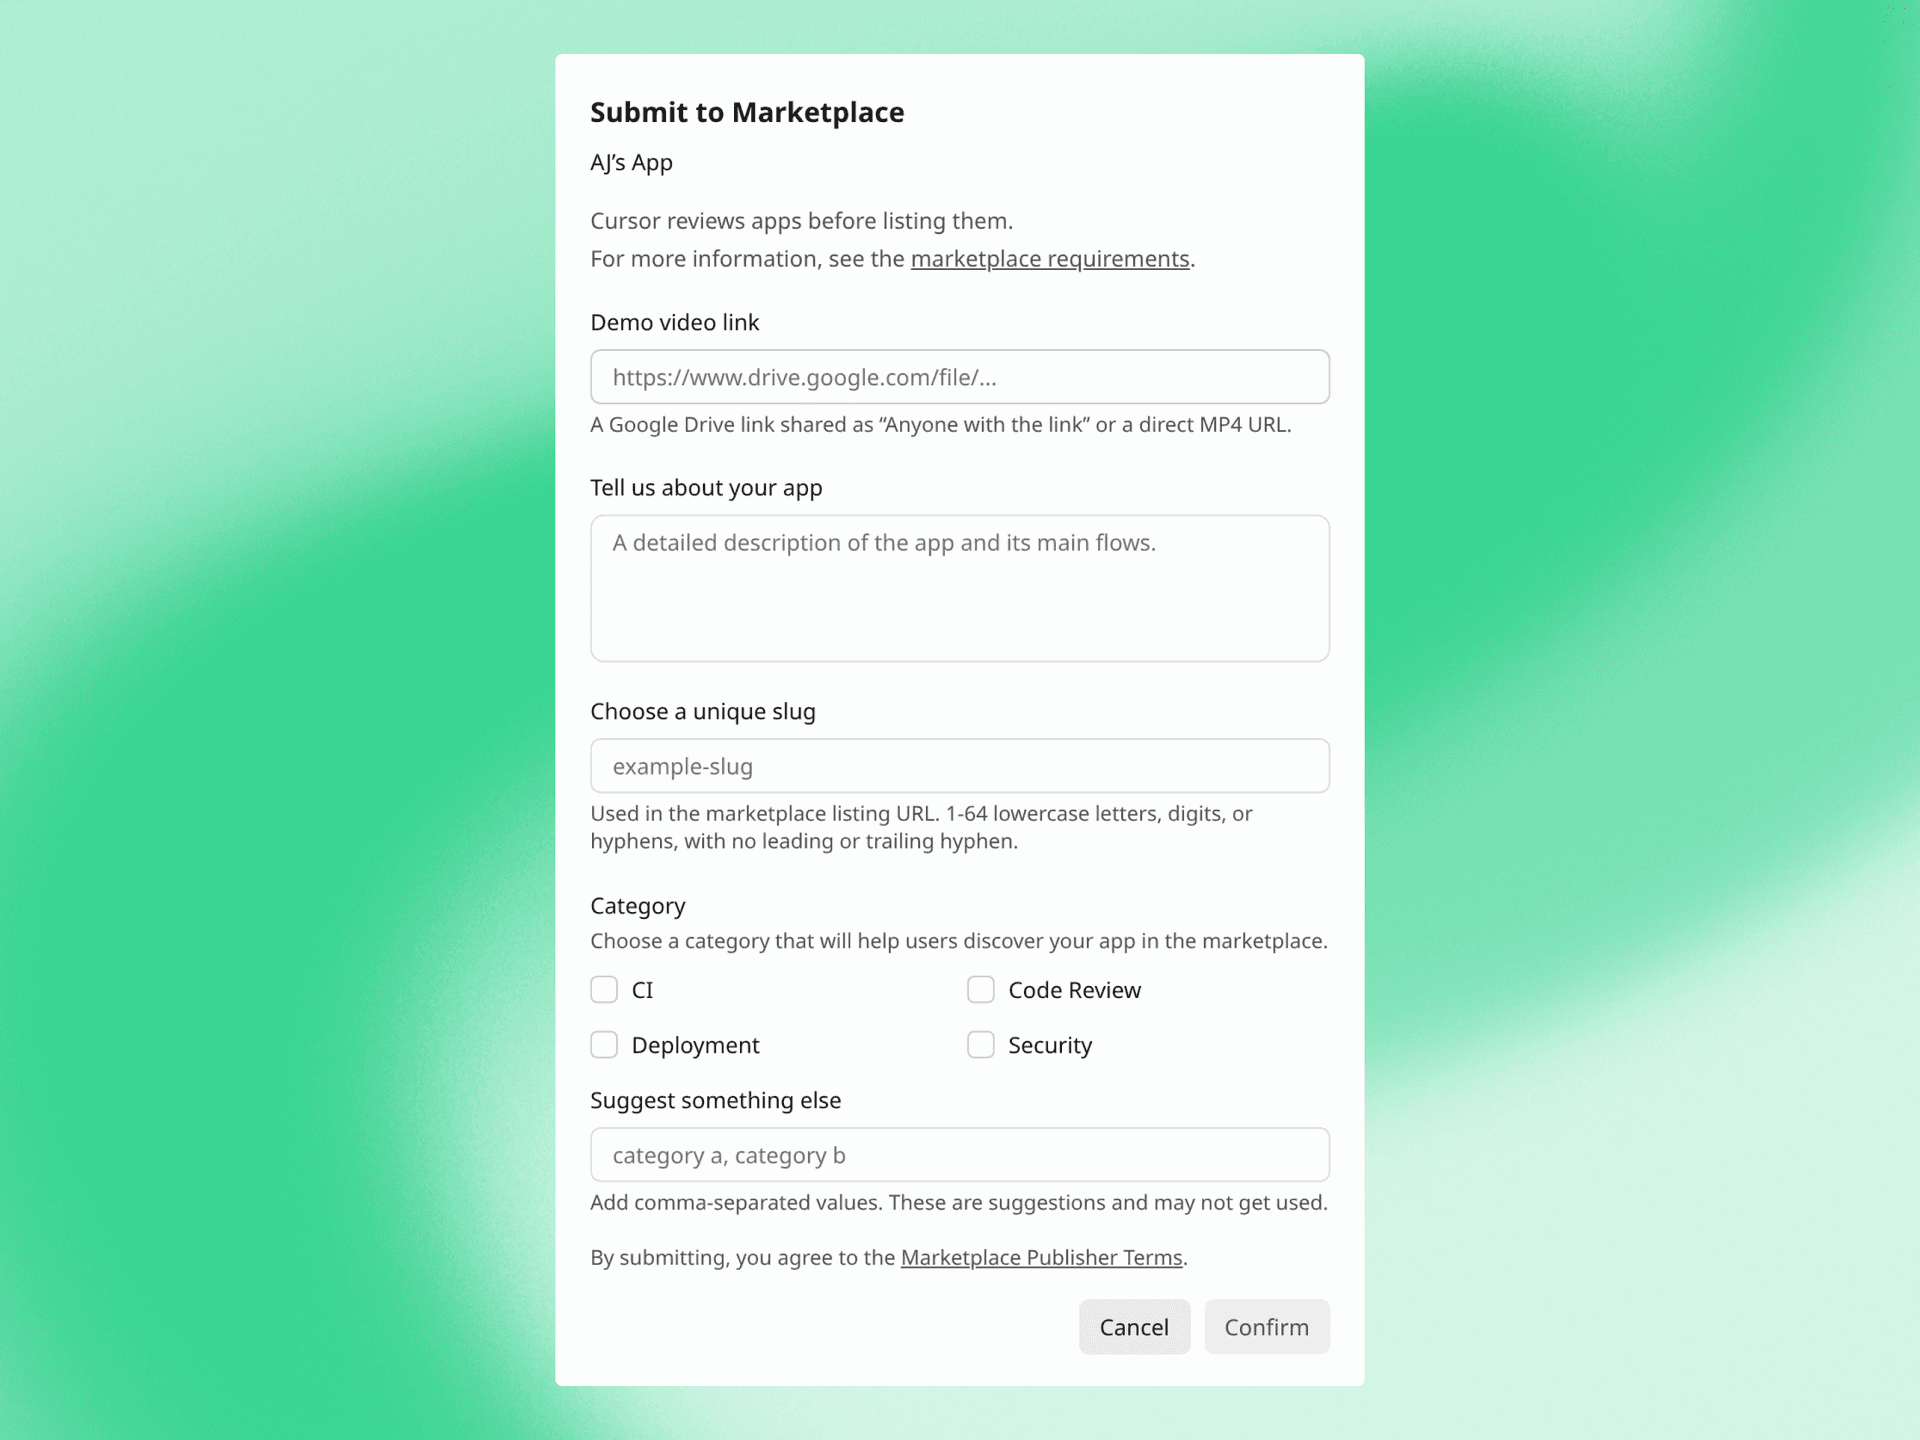The image size is (1920, 1440).
Task: Open the marketplace requirements link
Action: 1049,259
